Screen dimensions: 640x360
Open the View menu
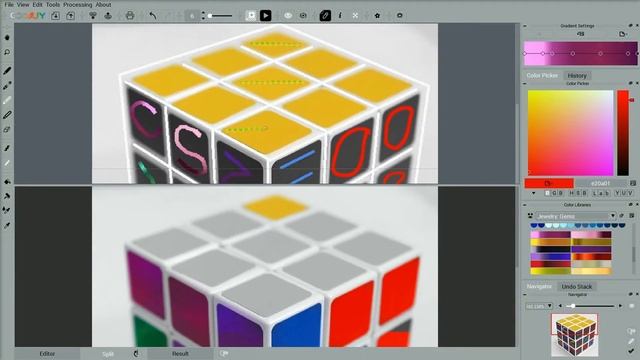pos(23,4)
